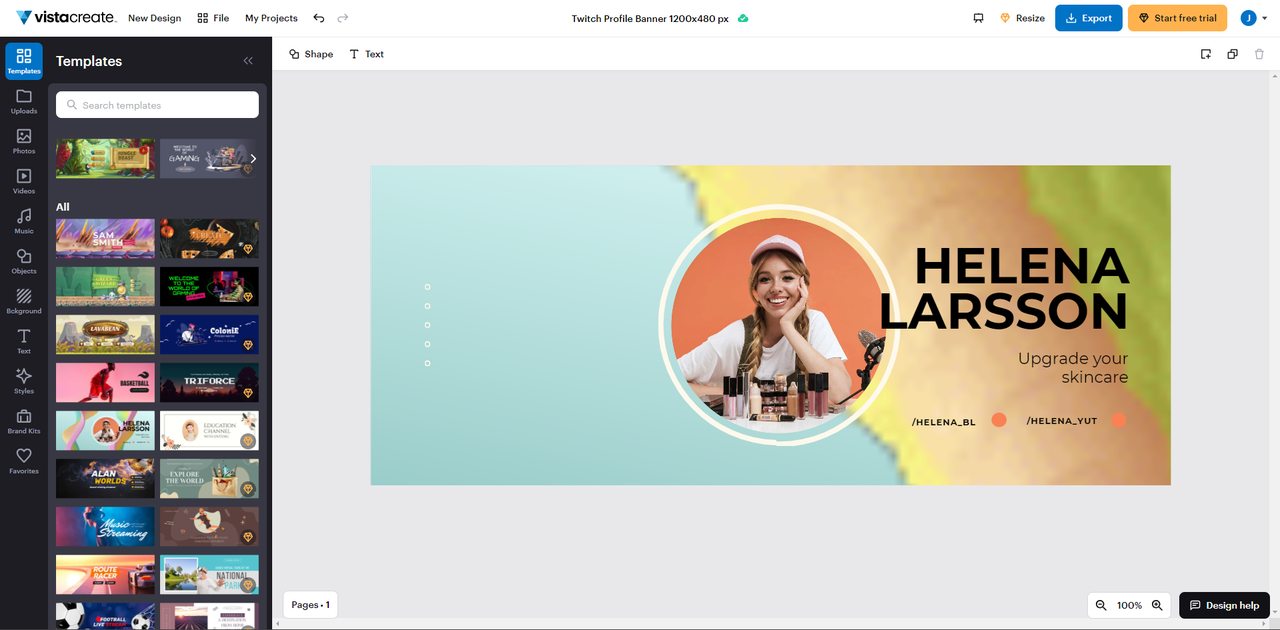Open the Styles sidebar panel

click(x=24, y=381)
